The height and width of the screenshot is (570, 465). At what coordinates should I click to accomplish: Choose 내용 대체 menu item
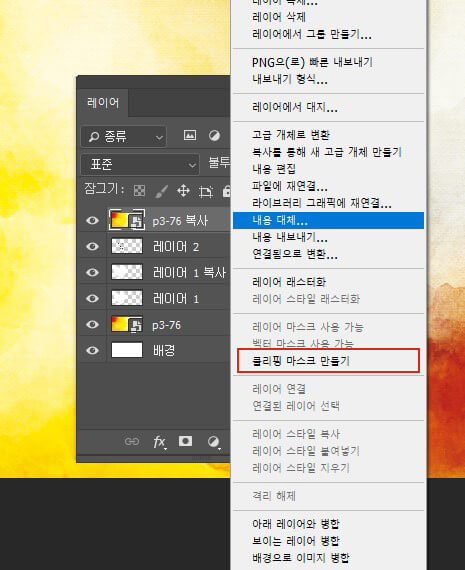pyautogui.click(x=328, y=220)
